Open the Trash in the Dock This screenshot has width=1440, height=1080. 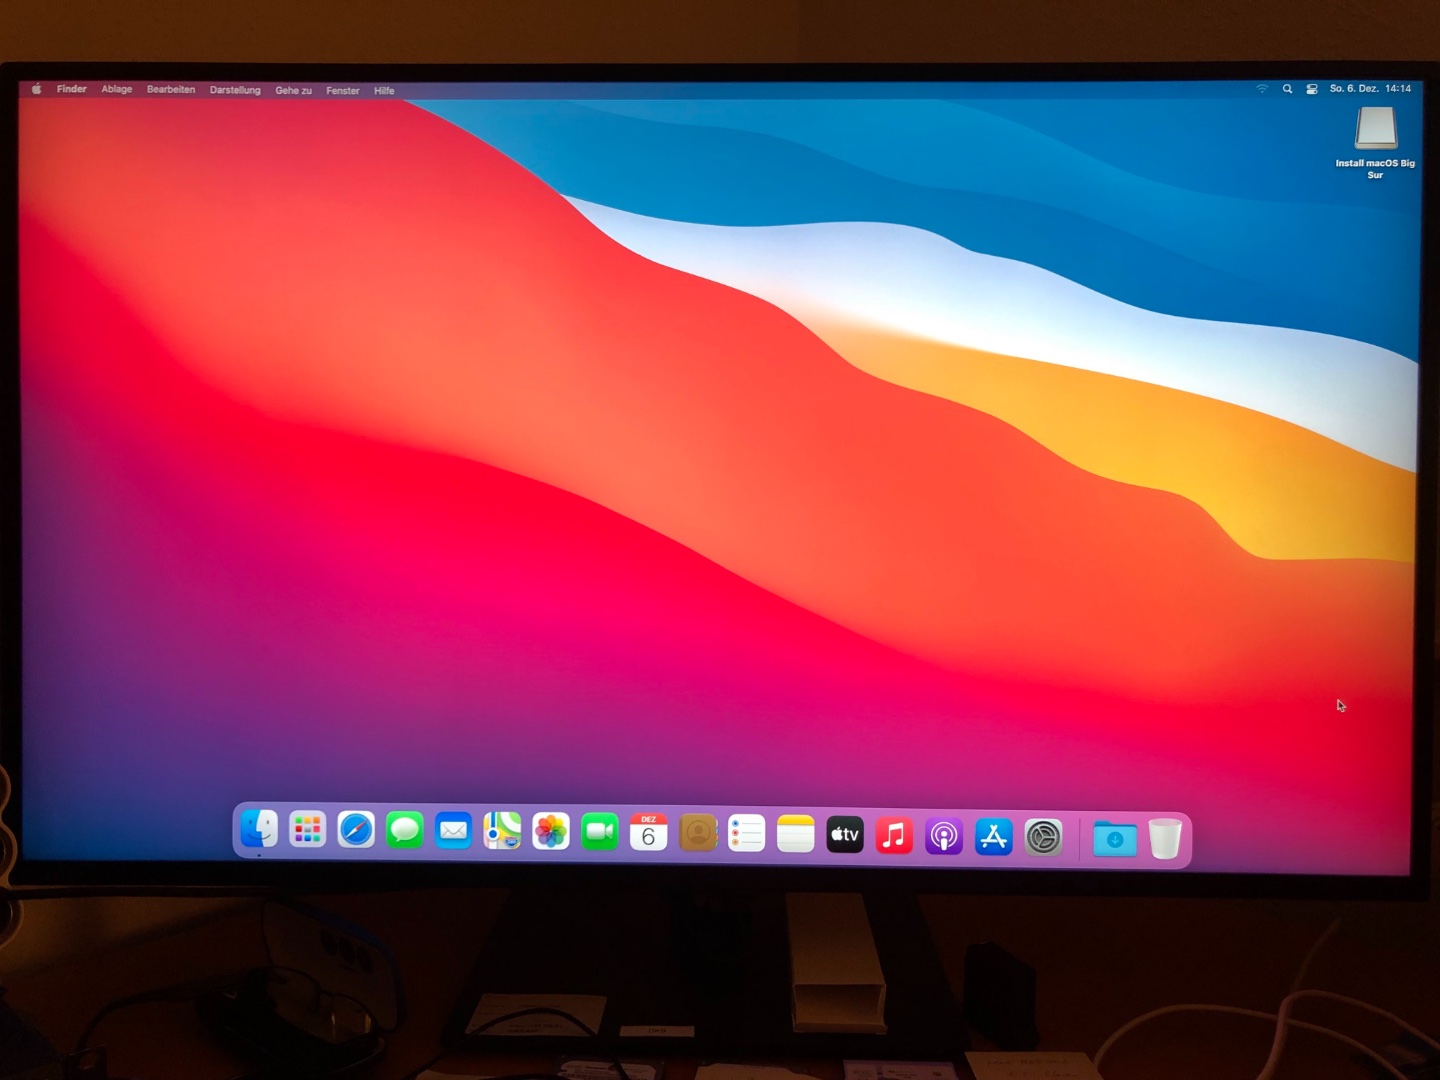click(1165, 839)
